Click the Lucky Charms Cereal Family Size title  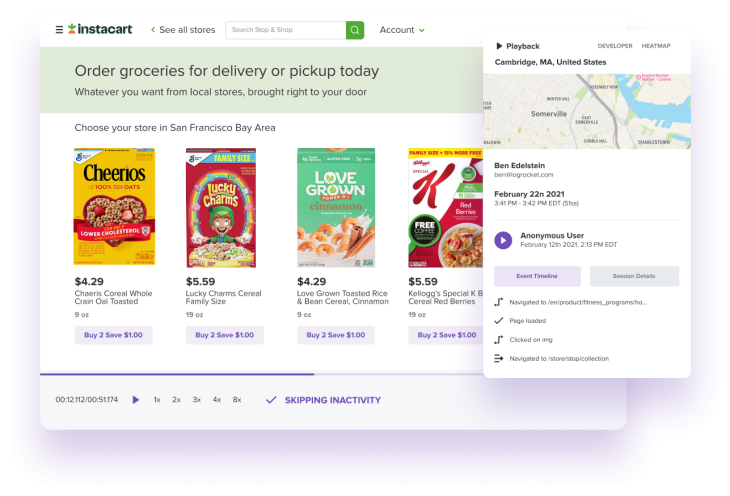coord(223,297)
